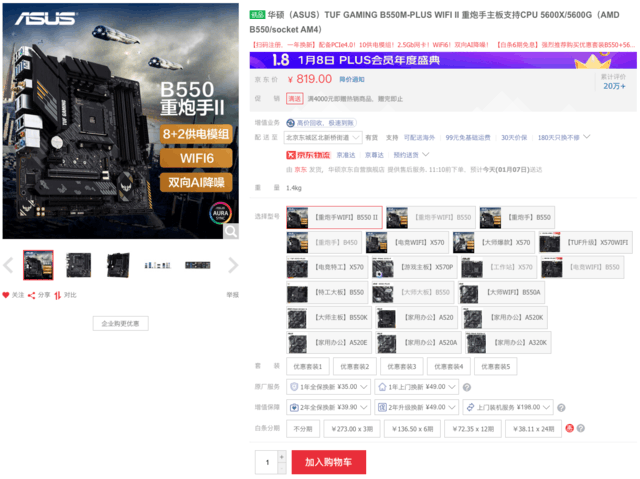The width and height of the screenshot is (640, 479).
Task: Open 2年全保换新 ¥39.90 dropdown
Action: (x=329, y=407)
